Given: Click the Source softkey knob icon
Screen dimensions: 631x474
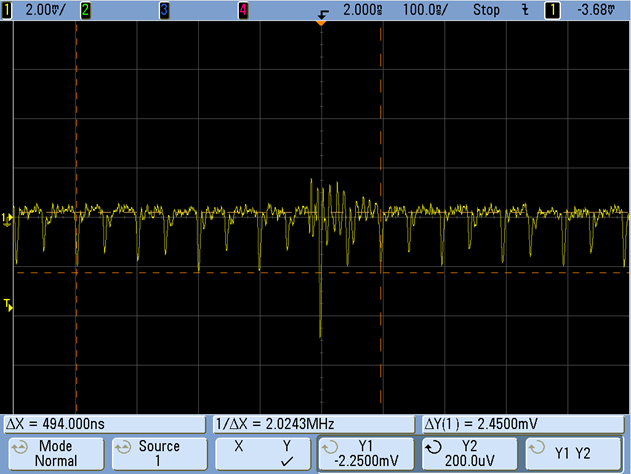Looking at the screenshot, I should click(x=123, y=447).
